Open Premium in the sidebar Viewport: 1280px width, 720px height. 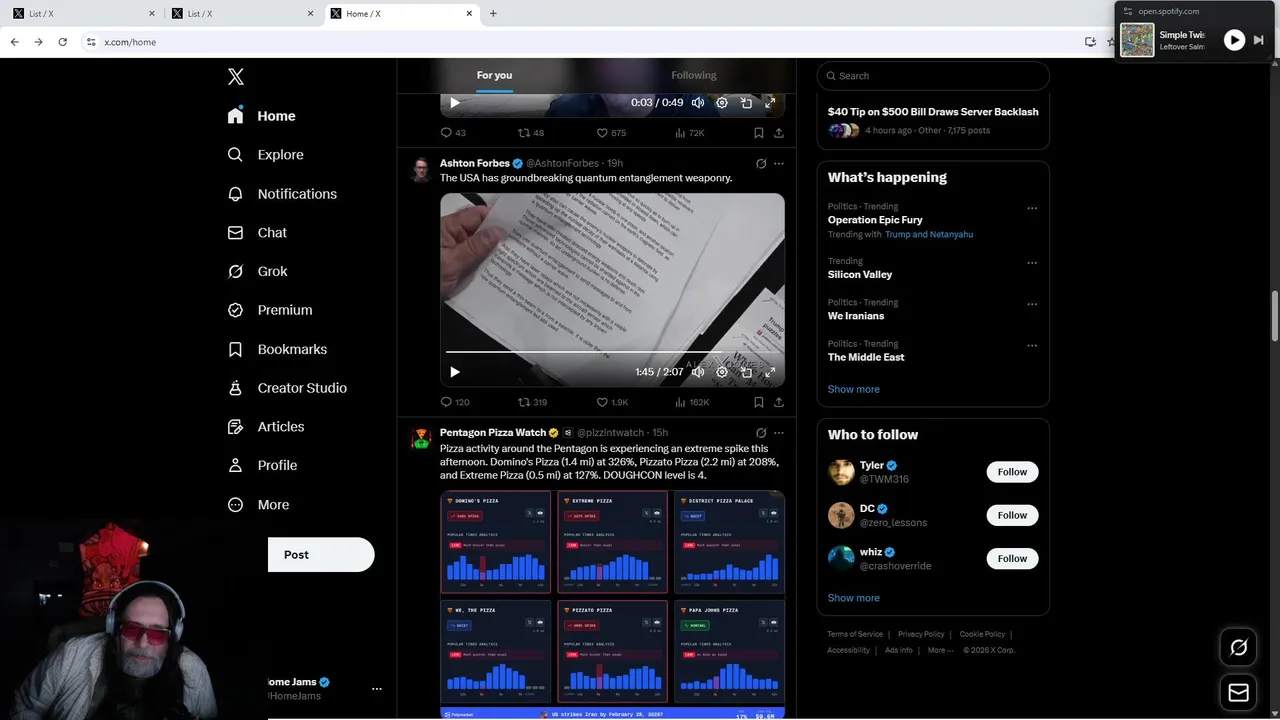270,310
